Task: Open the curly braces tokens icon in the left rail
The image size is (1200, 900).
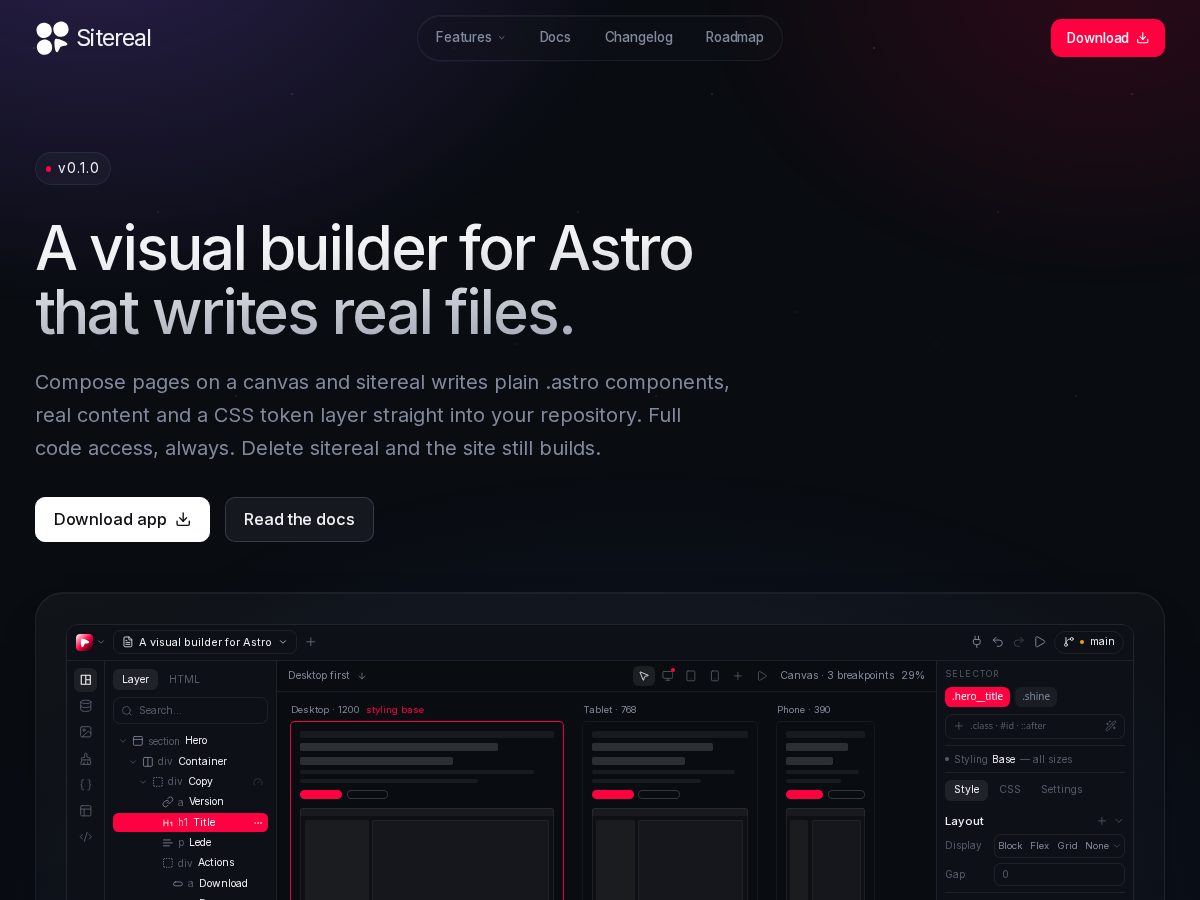Action: point(86,785)
